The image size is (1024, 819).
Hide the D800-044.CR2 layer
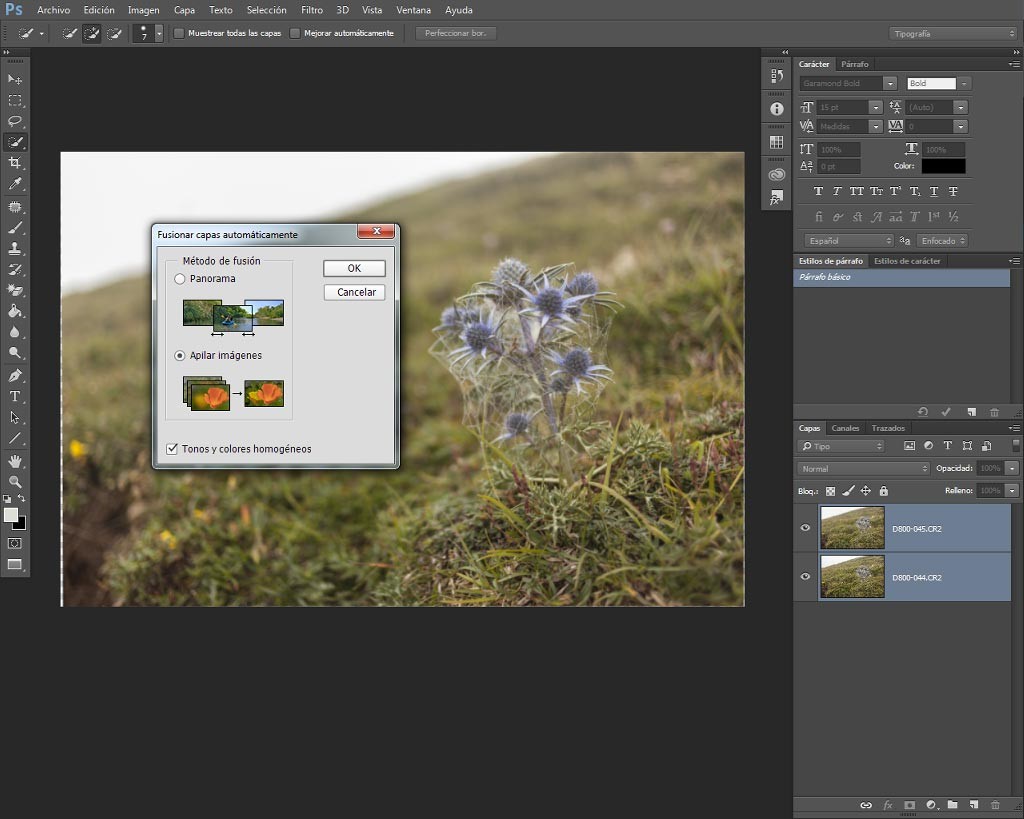point(805,577)
